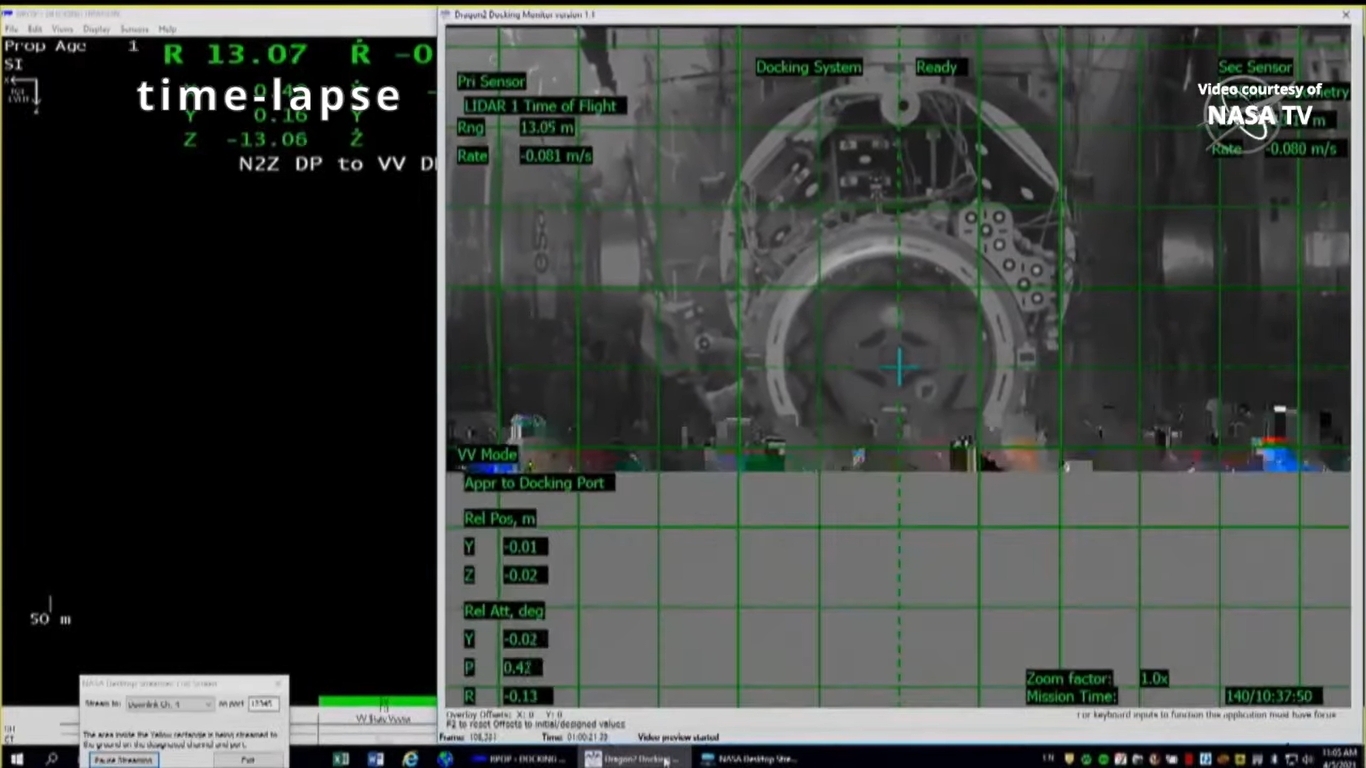1366x768 pixels.
Task: Open the Display menu
Action: pos(97,29)
